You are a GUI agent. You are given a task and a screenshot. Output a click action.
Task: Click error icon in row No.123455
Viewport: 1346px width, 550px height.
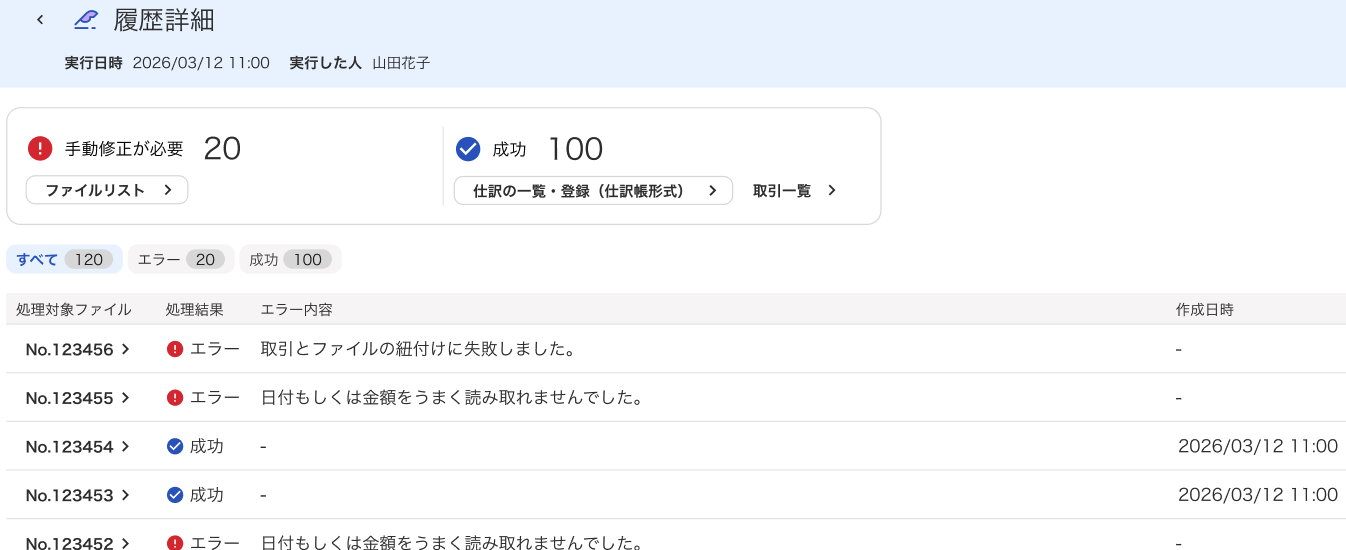point(175,398)
